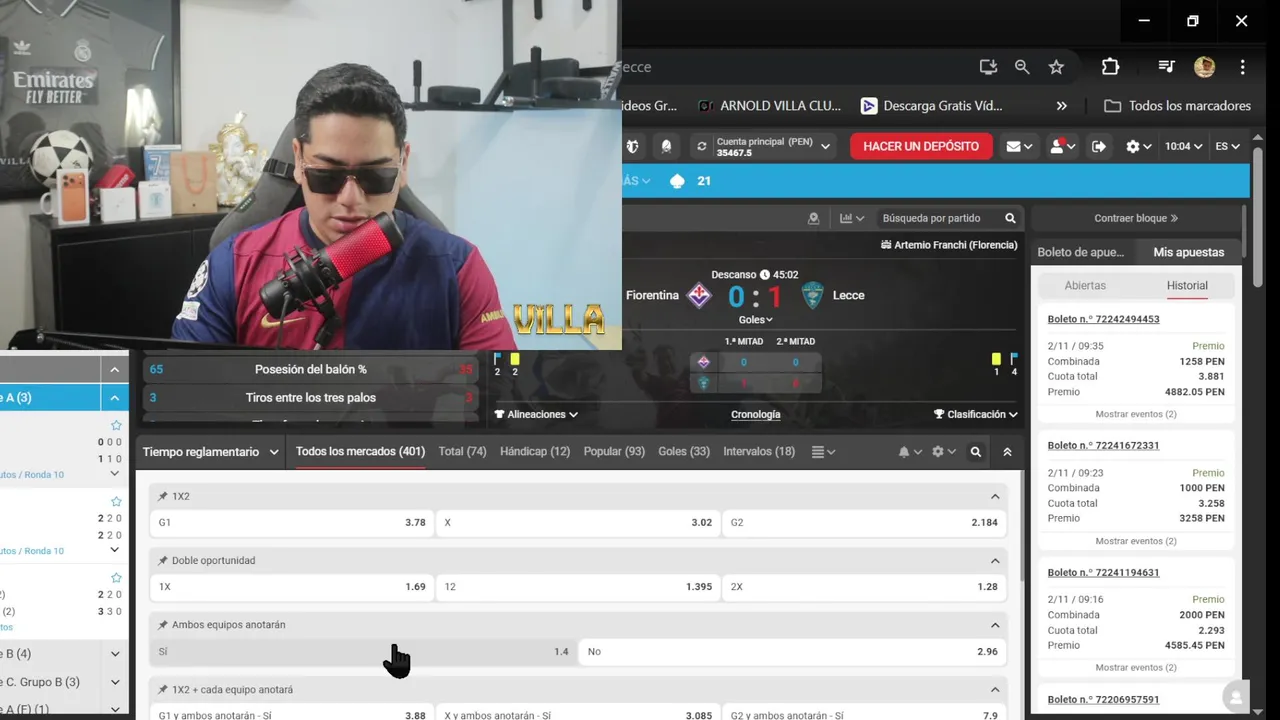Select the Historial sub-tab
This screenshot has width=1280, height=720.
(1187, 285)
